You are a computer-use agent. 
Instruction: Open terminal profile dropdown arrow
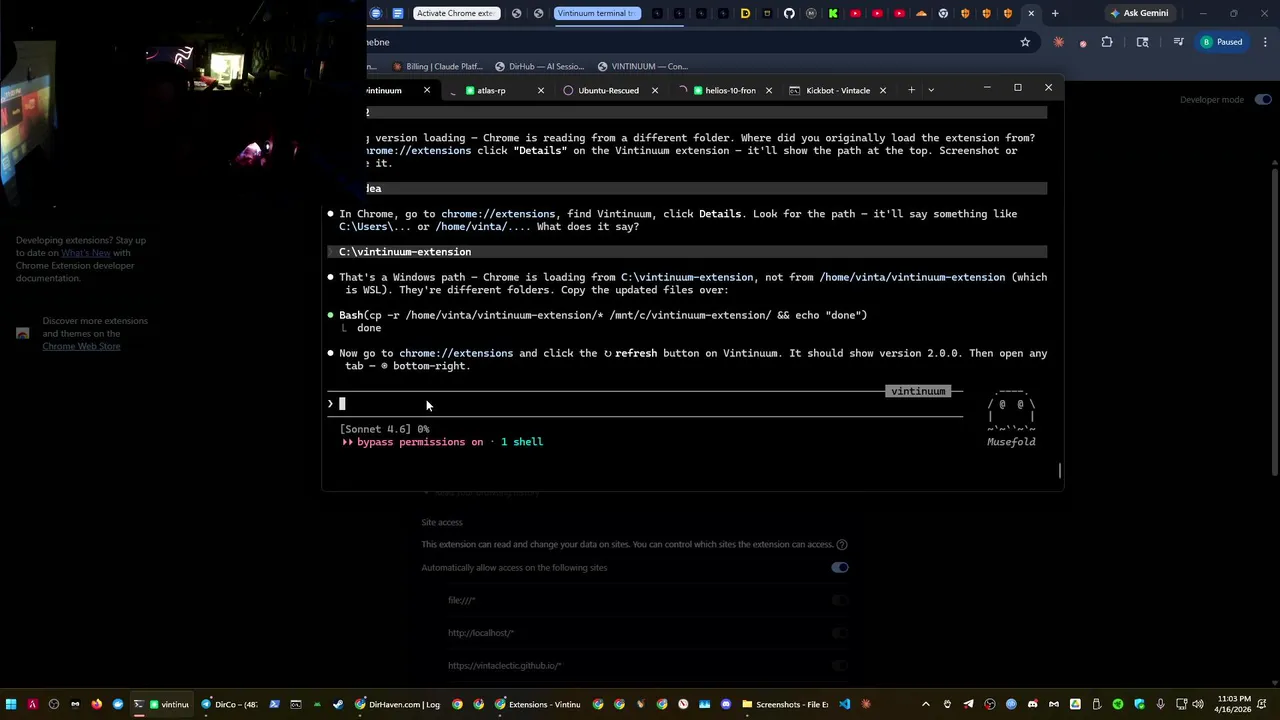(x=931, y=90)
